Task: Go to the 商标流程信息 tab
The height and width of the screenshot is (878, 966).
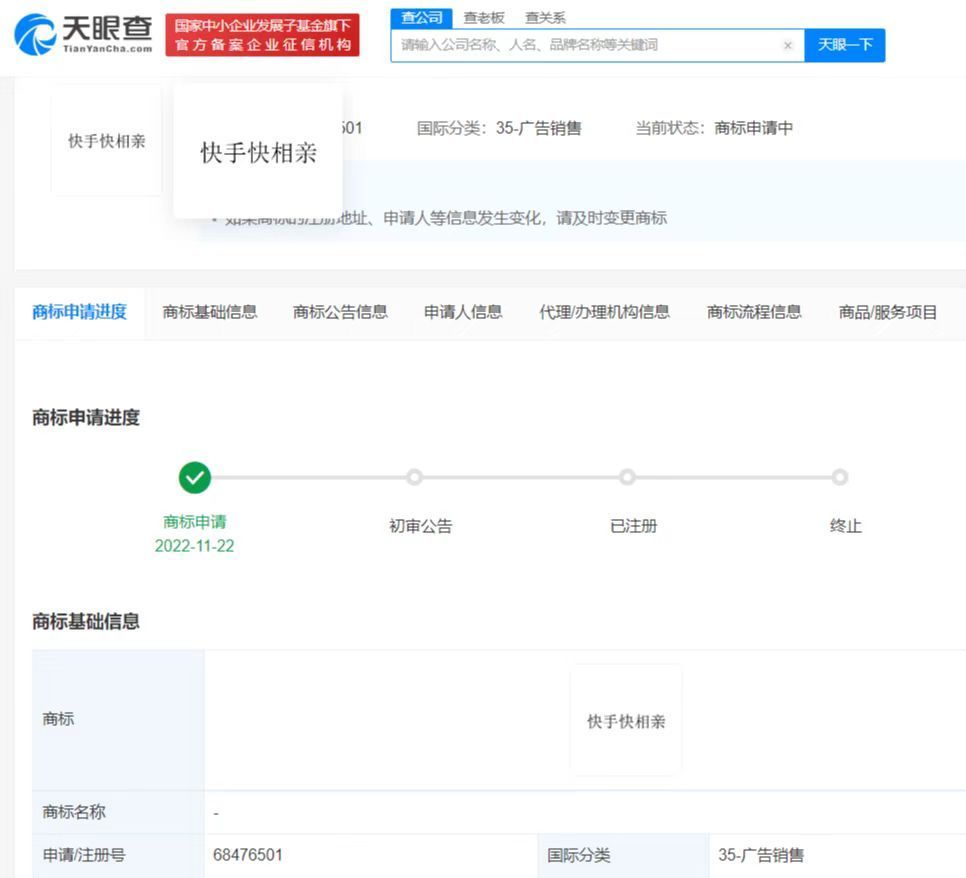Action: click(x=754, y=312)
